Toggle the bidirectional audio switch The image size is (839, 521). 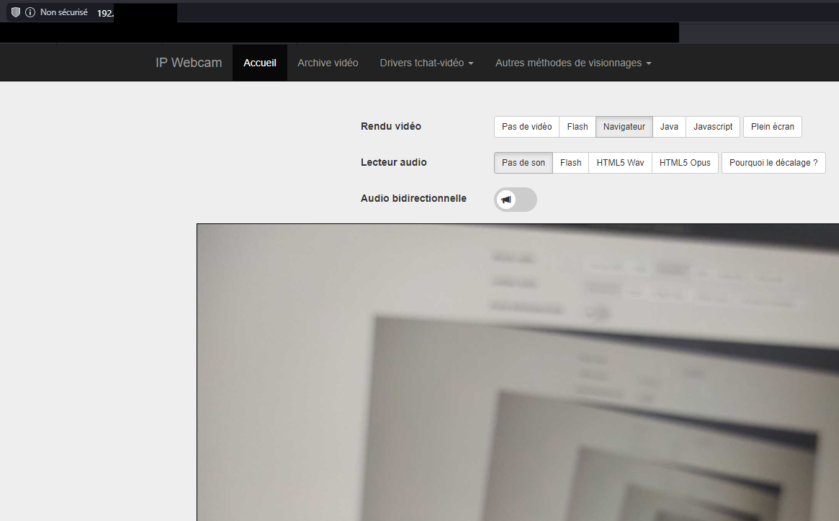coord(515,199)
